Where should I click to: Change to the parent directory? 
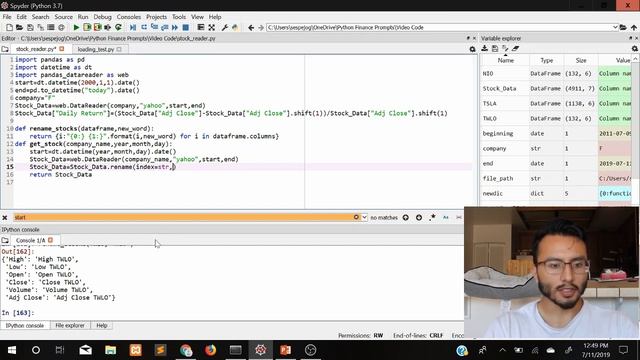coord(634,27)
